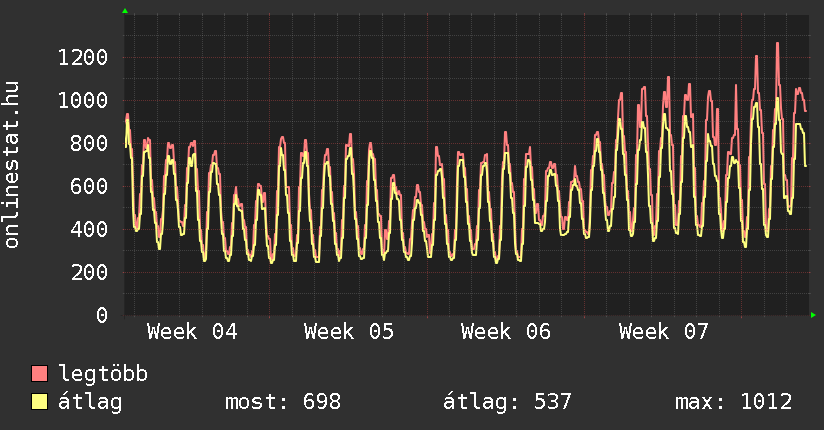Click the 400 y-axis value
Screen dimensions: 824x430
tap(88, 229)
